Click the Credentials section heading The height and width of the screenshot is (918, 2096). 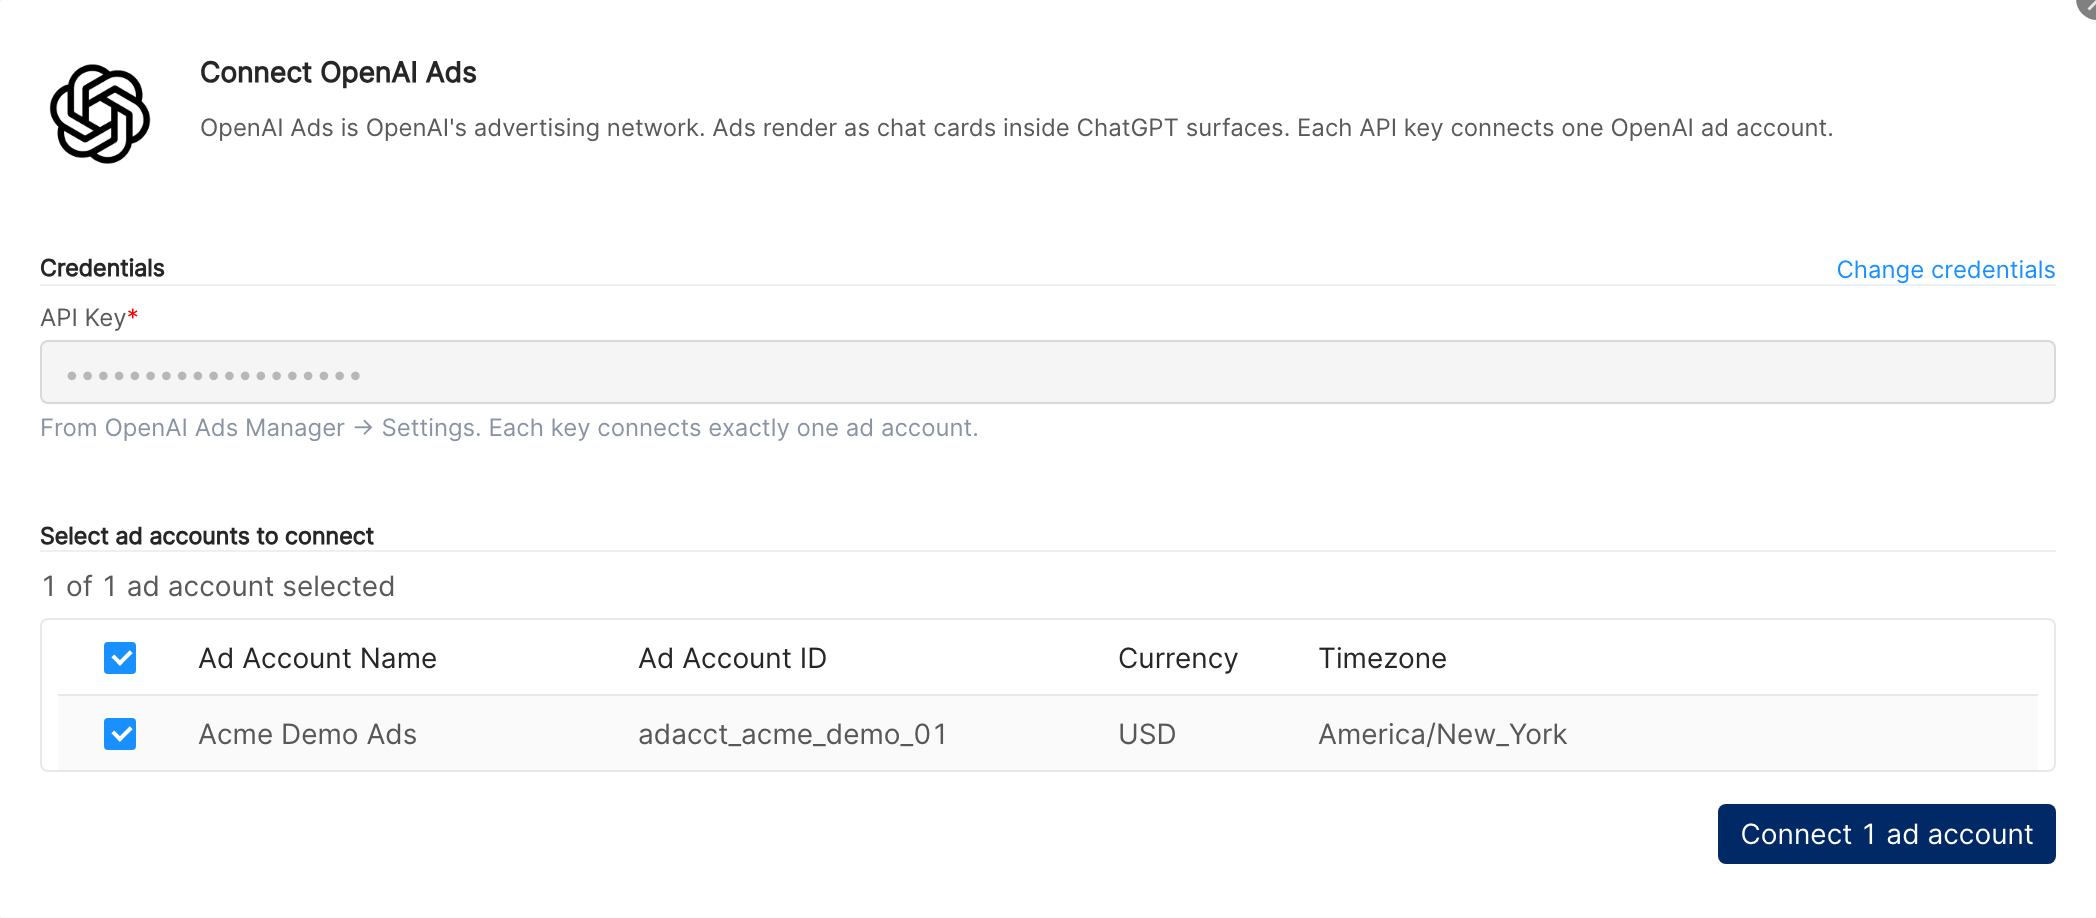tap(102, 268)
